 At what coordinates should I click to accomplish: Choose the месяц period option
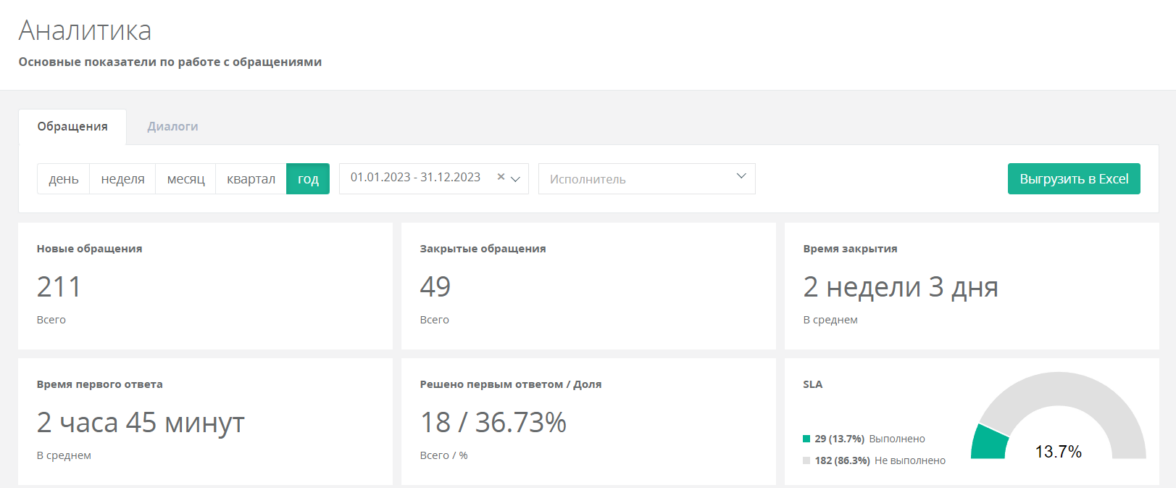(x=186, y=179)
